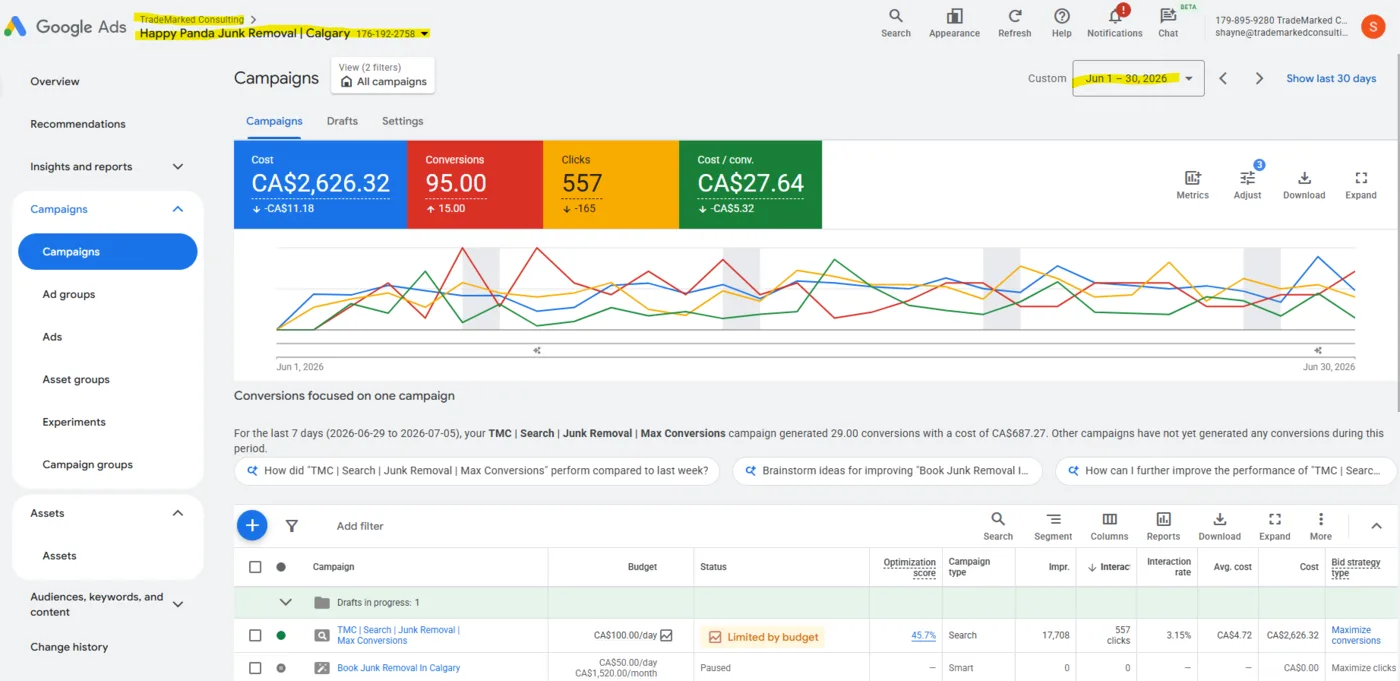Viewport: 1400px width, 681px height.
Task: Open the View All campaigns filter dropdown
Action: tap(383, 75)
